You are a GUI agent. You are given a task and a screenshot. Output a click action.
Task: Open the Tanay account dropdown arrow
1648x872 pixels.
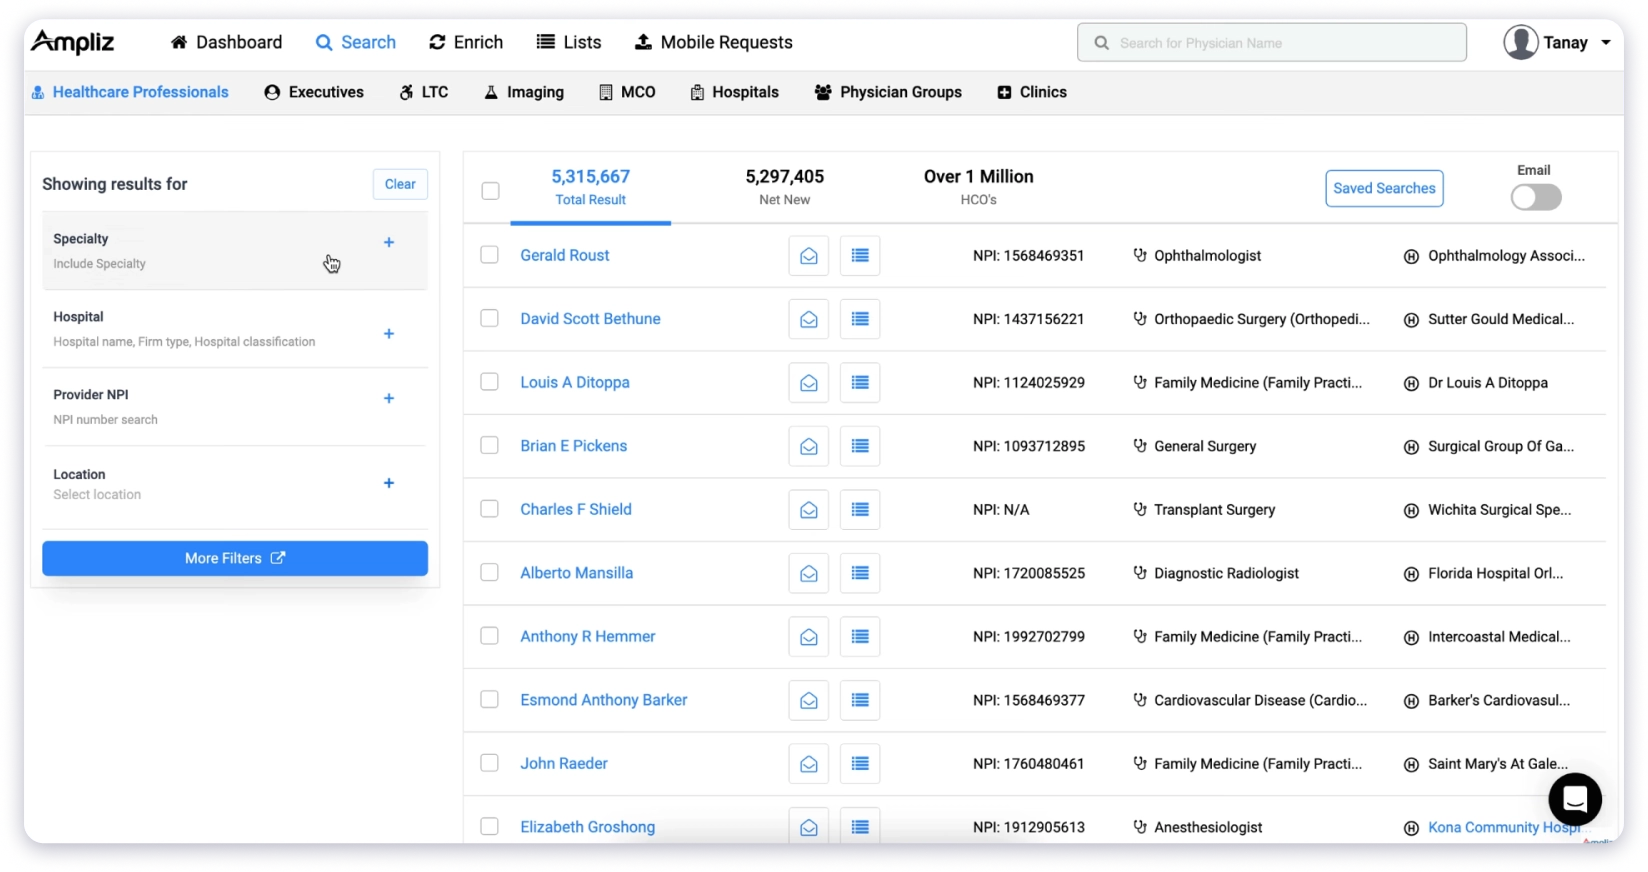click(x=1606, y=43)
